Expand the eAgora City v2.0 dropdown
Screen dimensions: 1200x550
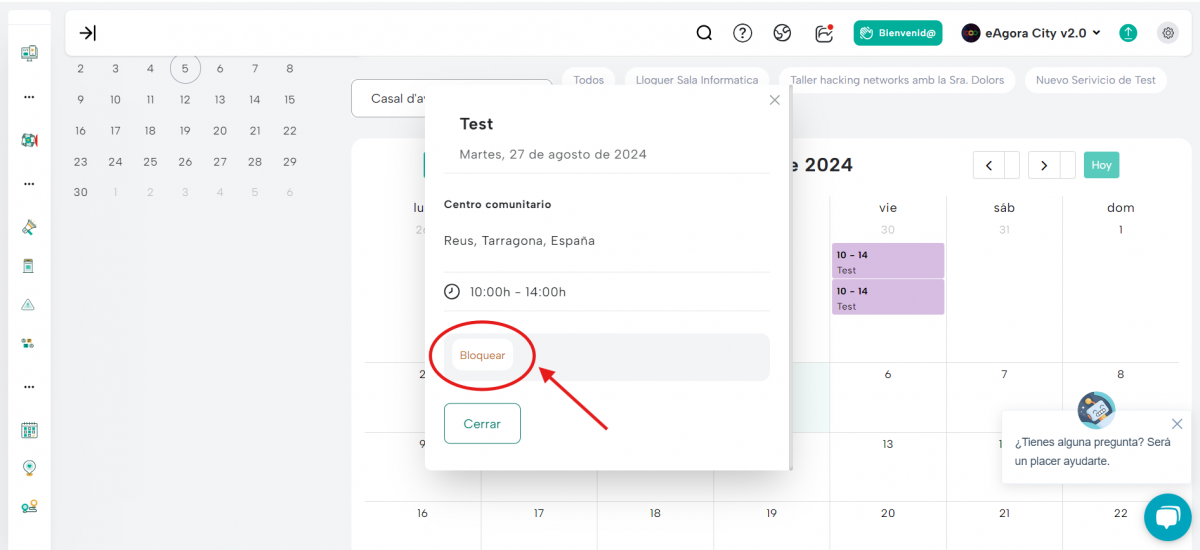click(x=1031, y=33)
